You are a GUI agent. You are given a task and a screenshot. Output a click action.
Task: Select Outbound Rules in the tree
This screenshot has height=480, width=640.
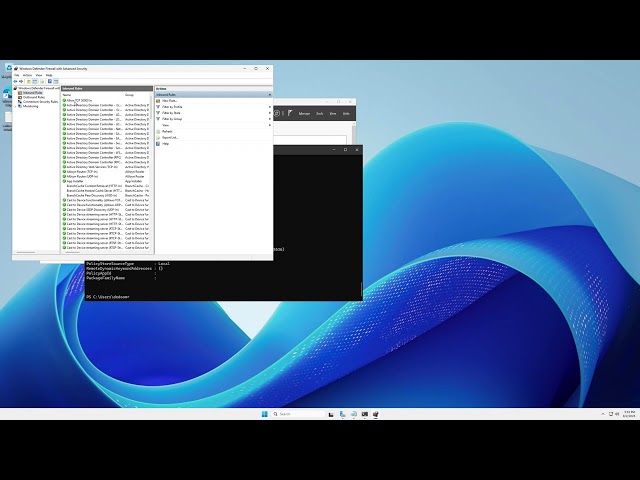(x=33, y=97)
